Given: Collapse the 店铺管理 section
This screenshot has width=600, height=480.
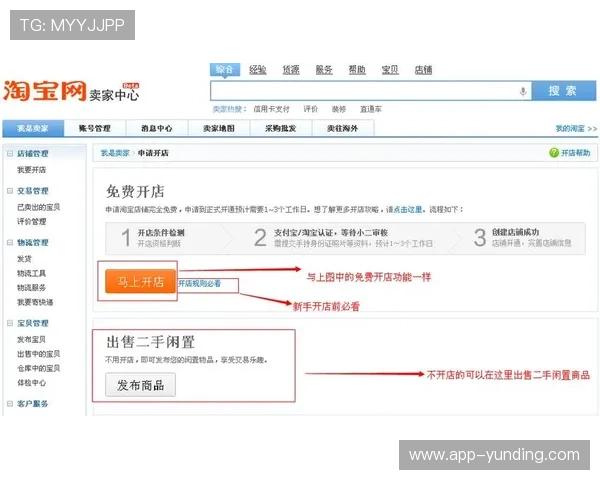Looking at the screenshot, I should click(10, 153).
